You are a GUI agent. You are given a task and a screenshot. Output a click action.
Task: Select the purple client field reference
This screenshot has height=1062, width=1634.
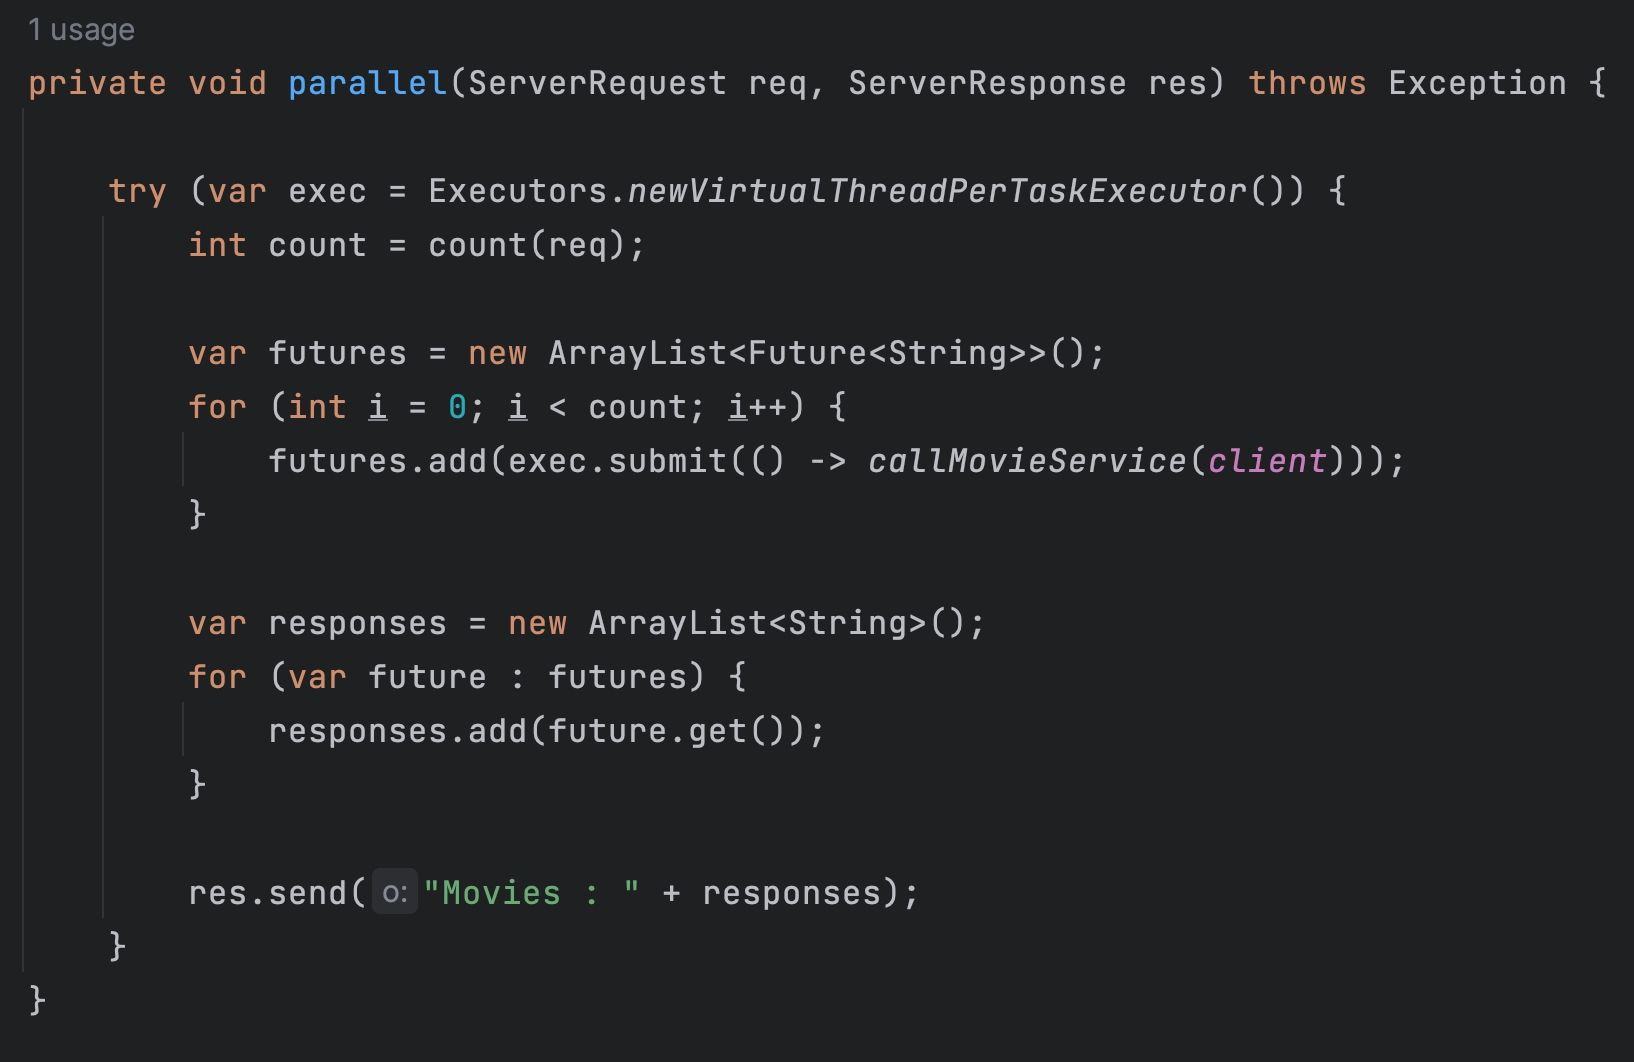[x=1266, y=461]
